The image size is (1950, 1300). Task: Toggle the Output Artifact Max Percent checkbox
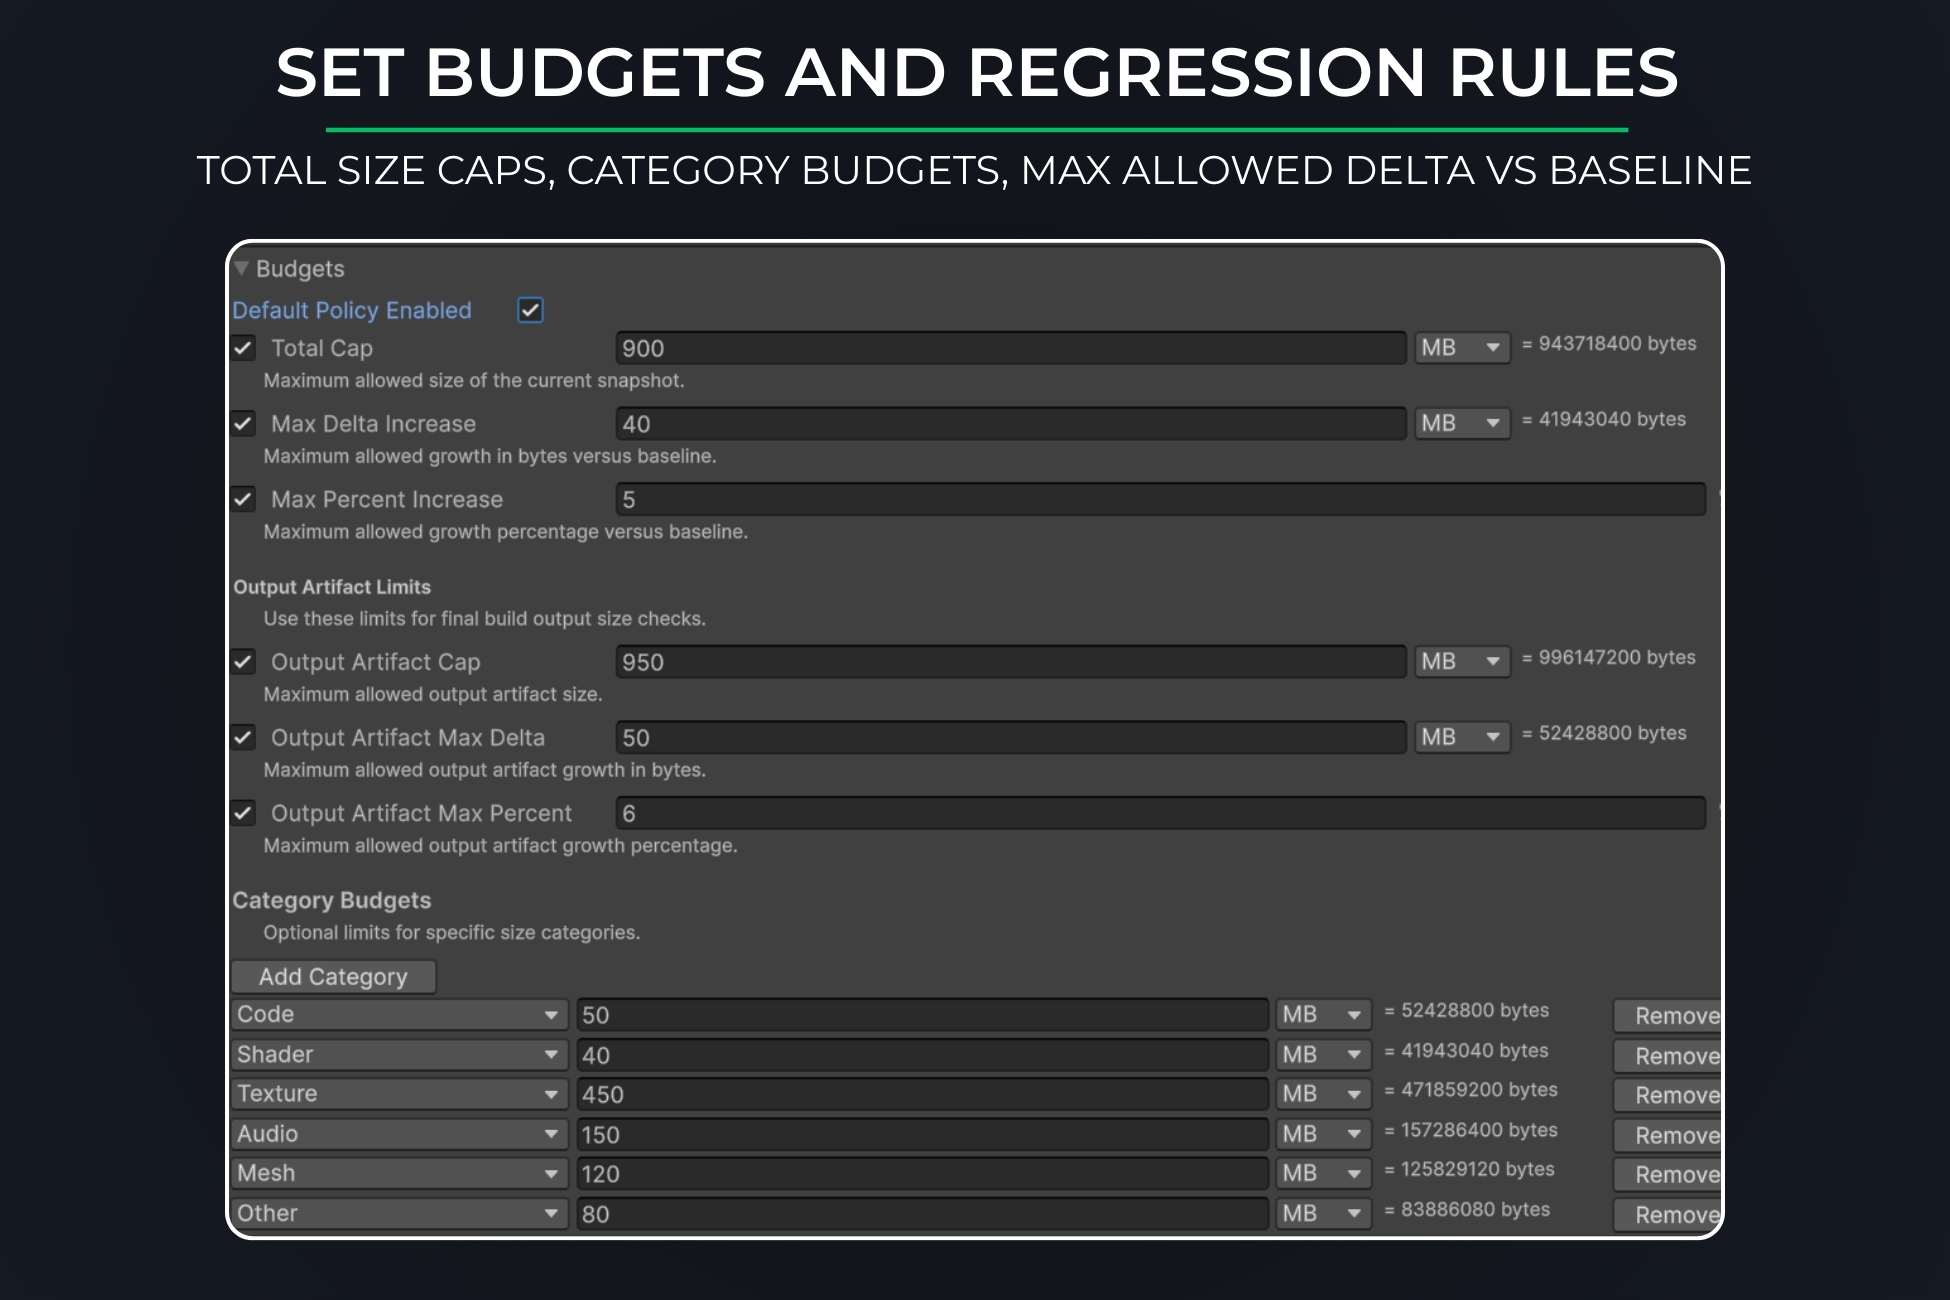coord(243,813)
